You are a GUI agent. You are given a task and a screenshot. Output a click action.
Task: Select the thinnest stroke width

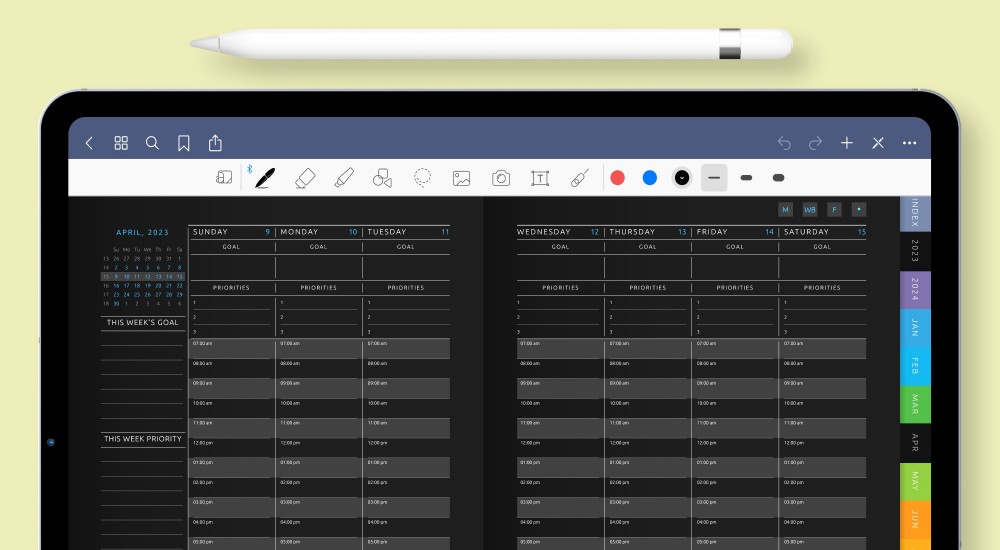click(x=714, y=178)
